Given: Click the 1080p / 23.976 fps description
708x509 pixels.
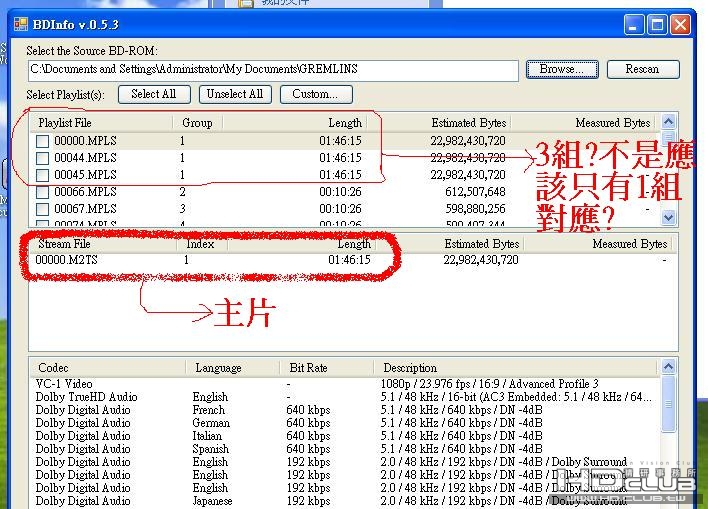Looking at the screenshot, I should pyautogui.click(x=489, y=384).
